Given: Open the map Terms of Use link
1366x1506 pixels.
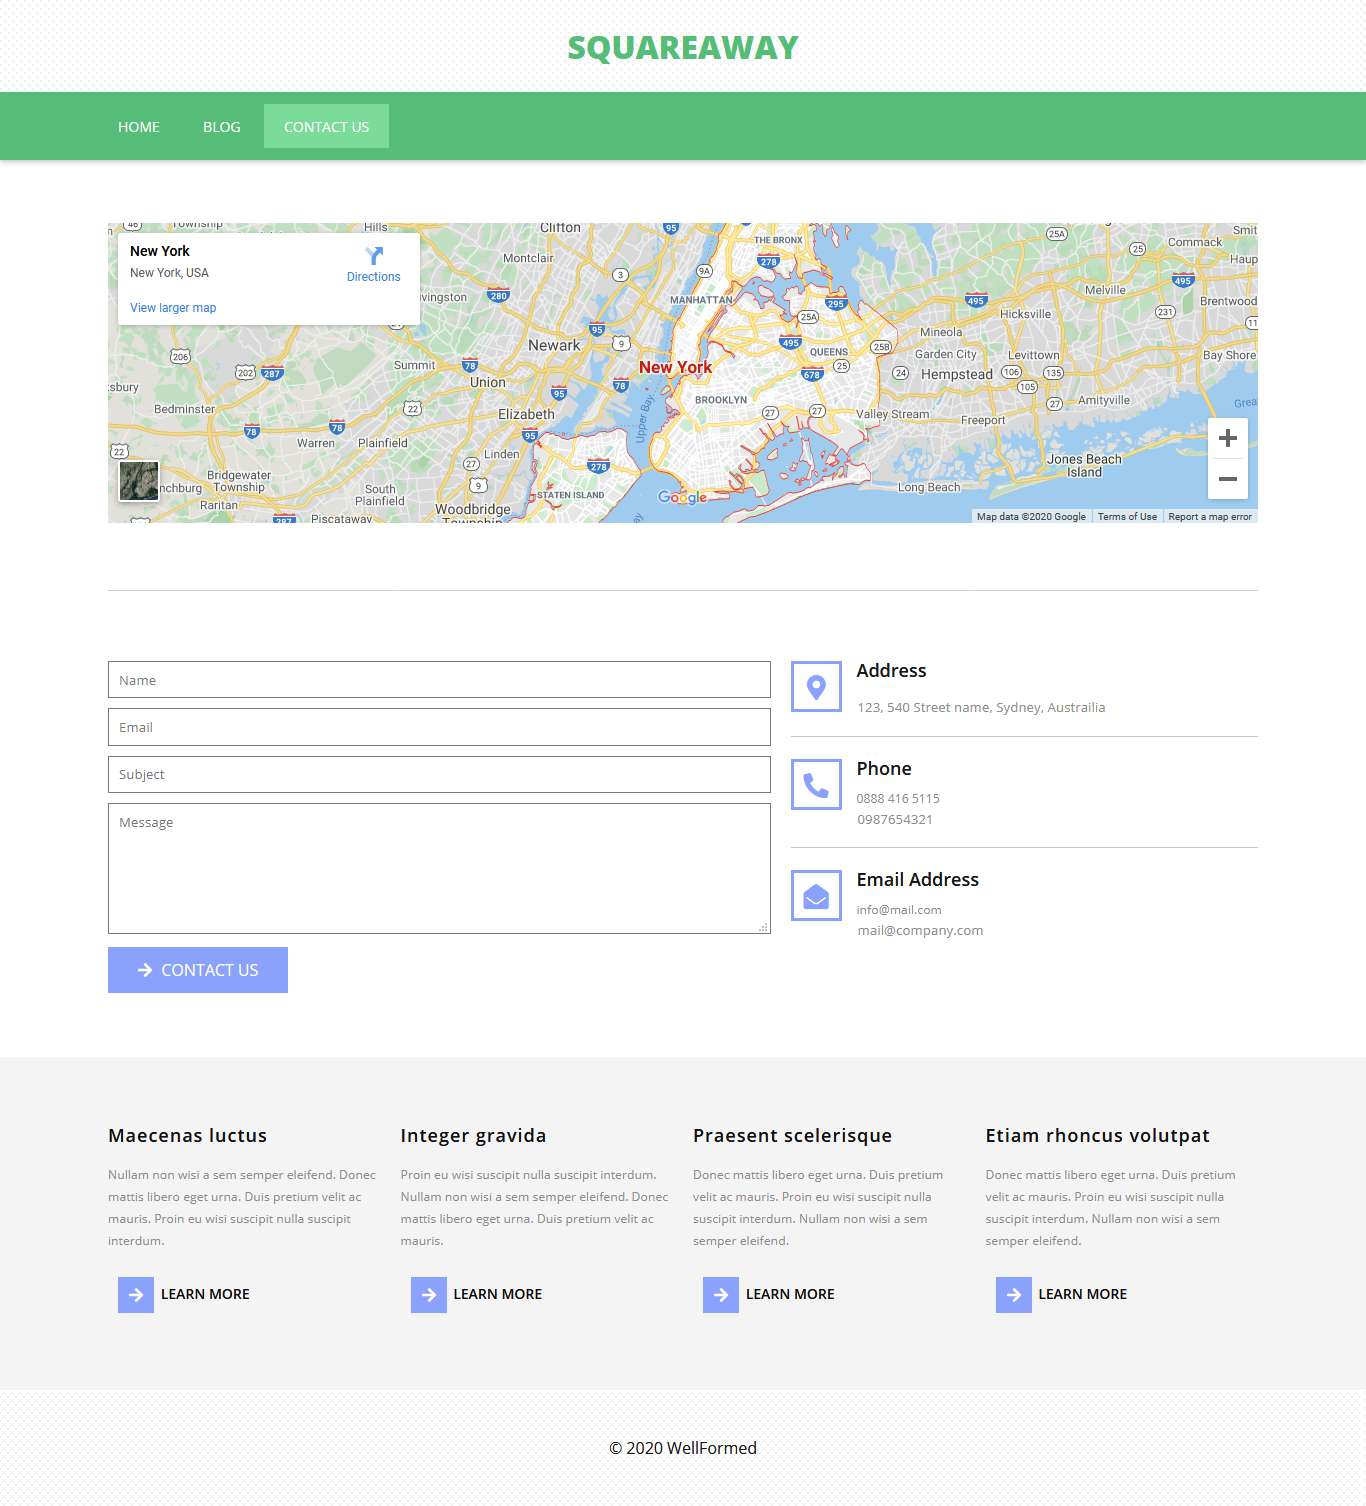Looking at the screenshot, I should tap(1127, 517).
